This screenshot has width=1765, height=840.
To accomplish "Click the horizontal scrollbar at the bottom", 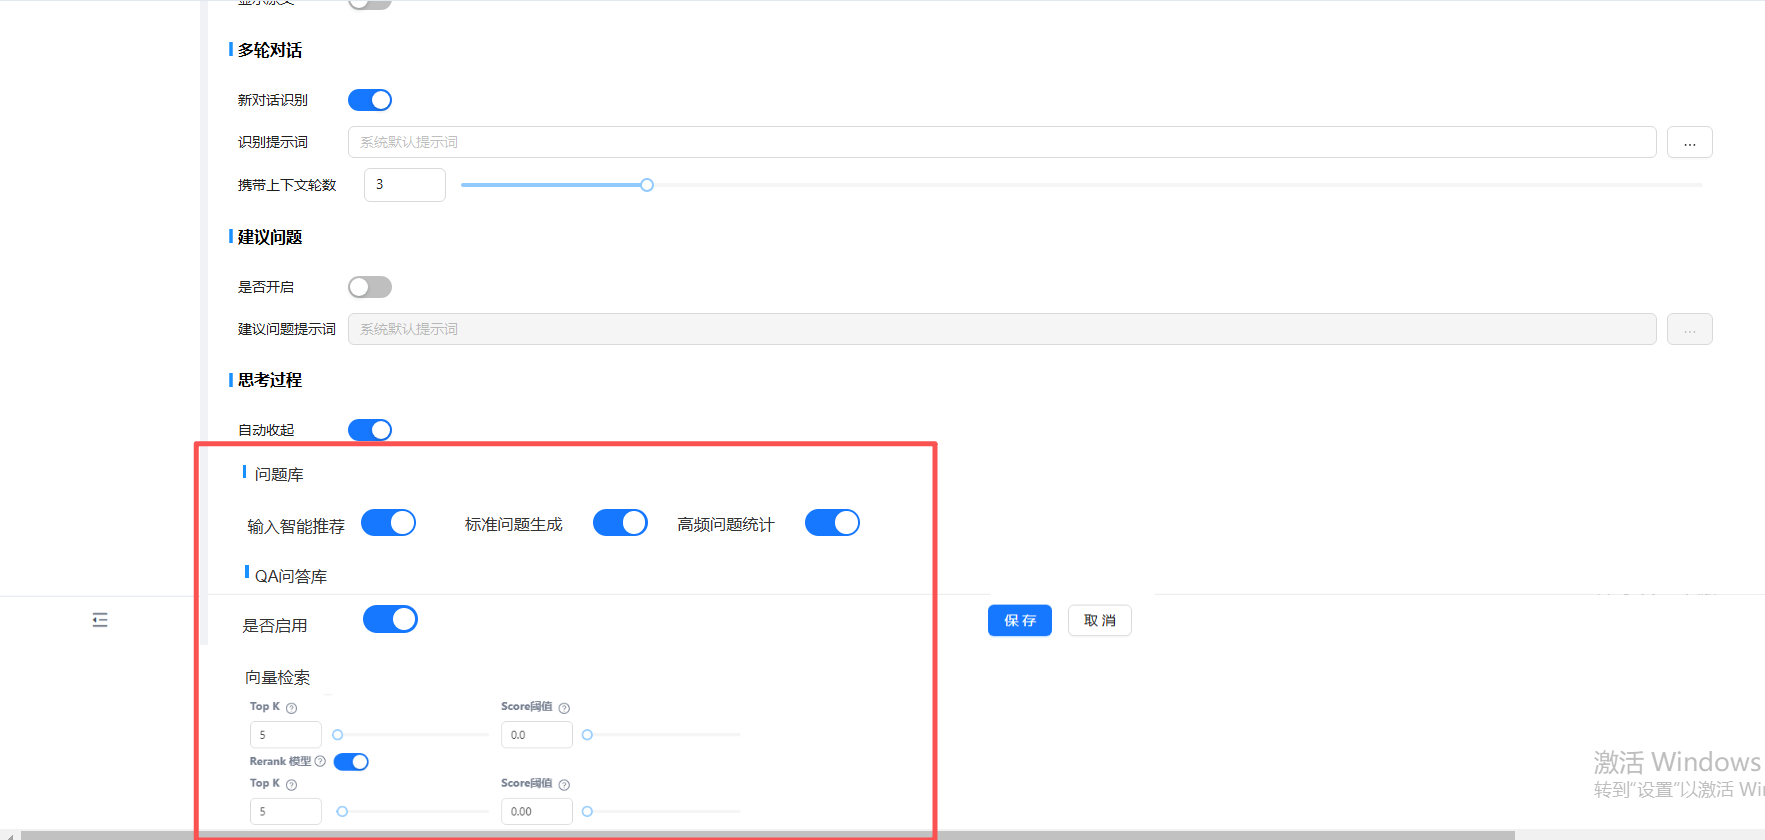I will tap(768, 835).
